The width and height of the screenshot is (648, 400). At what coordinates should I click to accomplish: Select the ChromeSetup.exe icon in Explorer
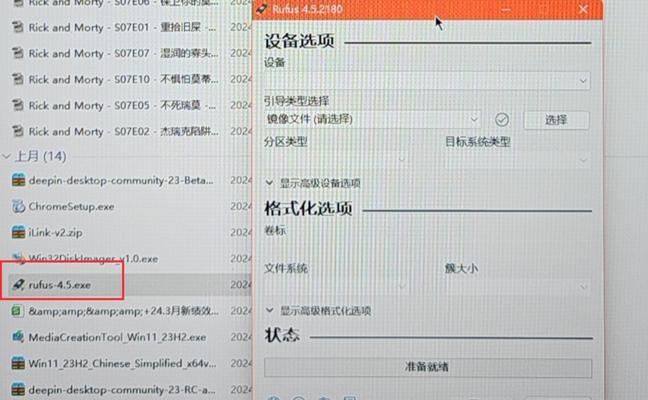[x=18, y=206]
